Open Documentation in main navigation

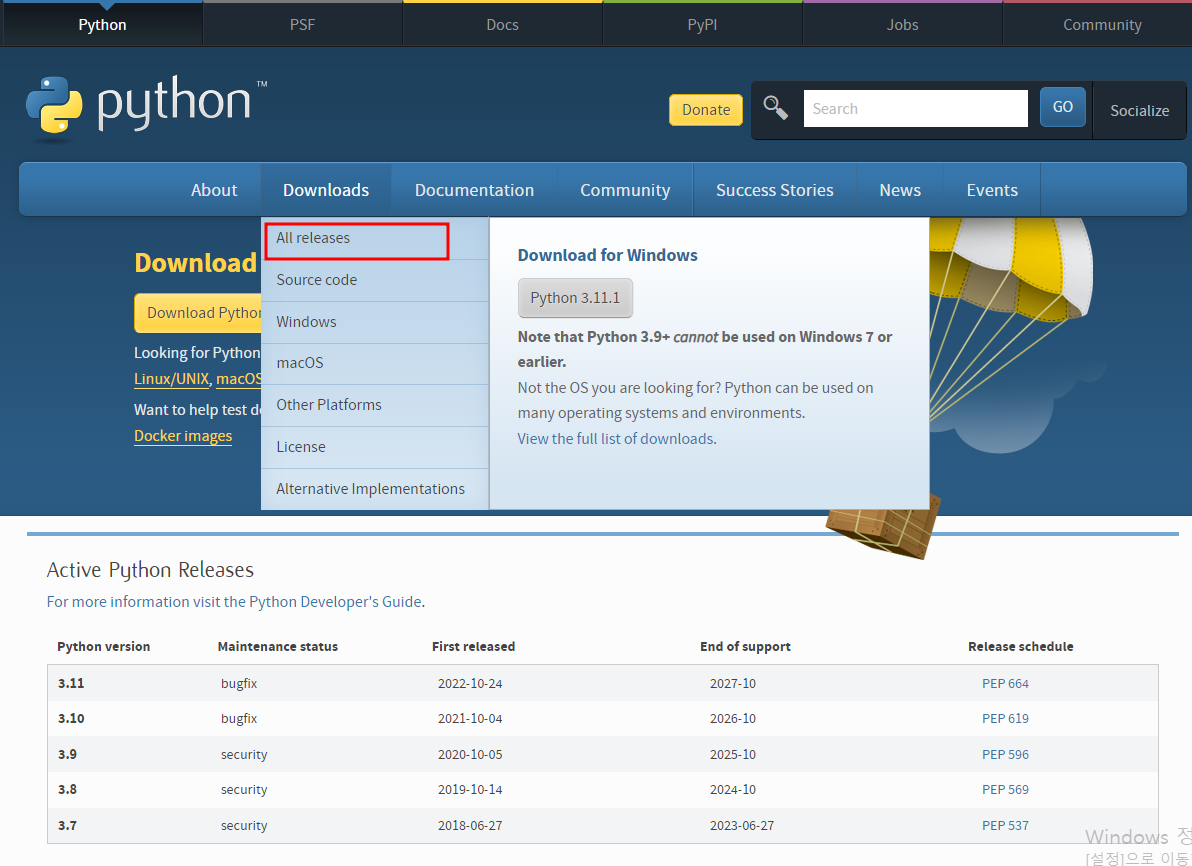[x=474, y=190]
